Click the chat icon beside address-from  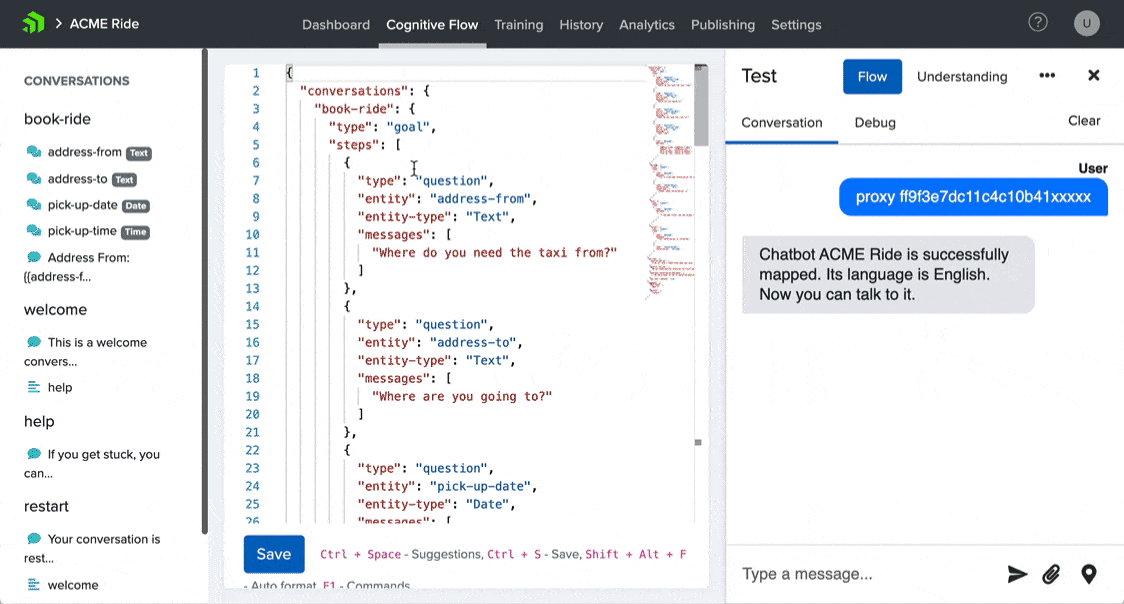(x=34, y=152)
